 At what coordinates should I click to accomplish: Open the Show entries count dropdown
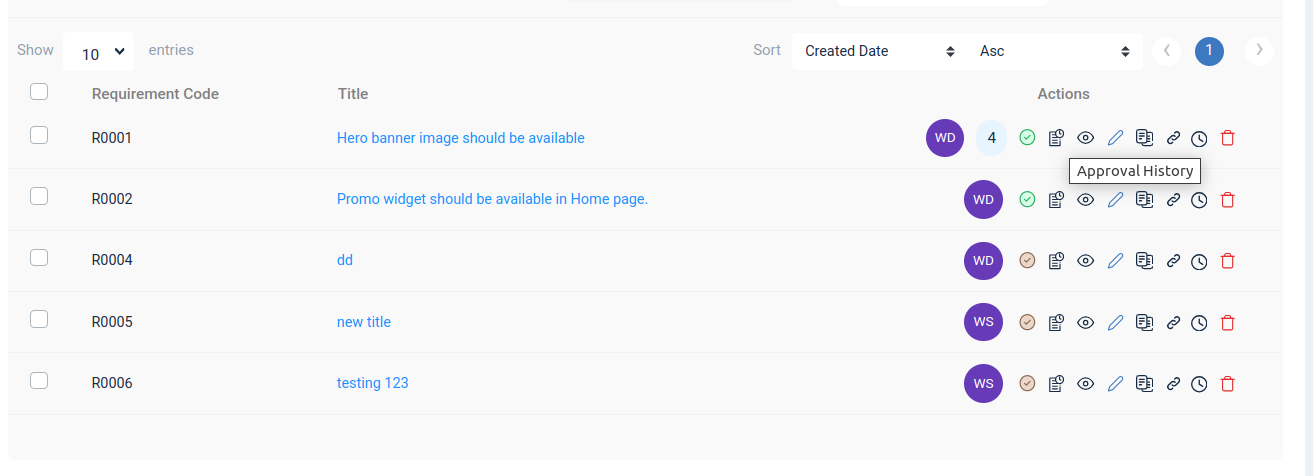coord(98,51)
